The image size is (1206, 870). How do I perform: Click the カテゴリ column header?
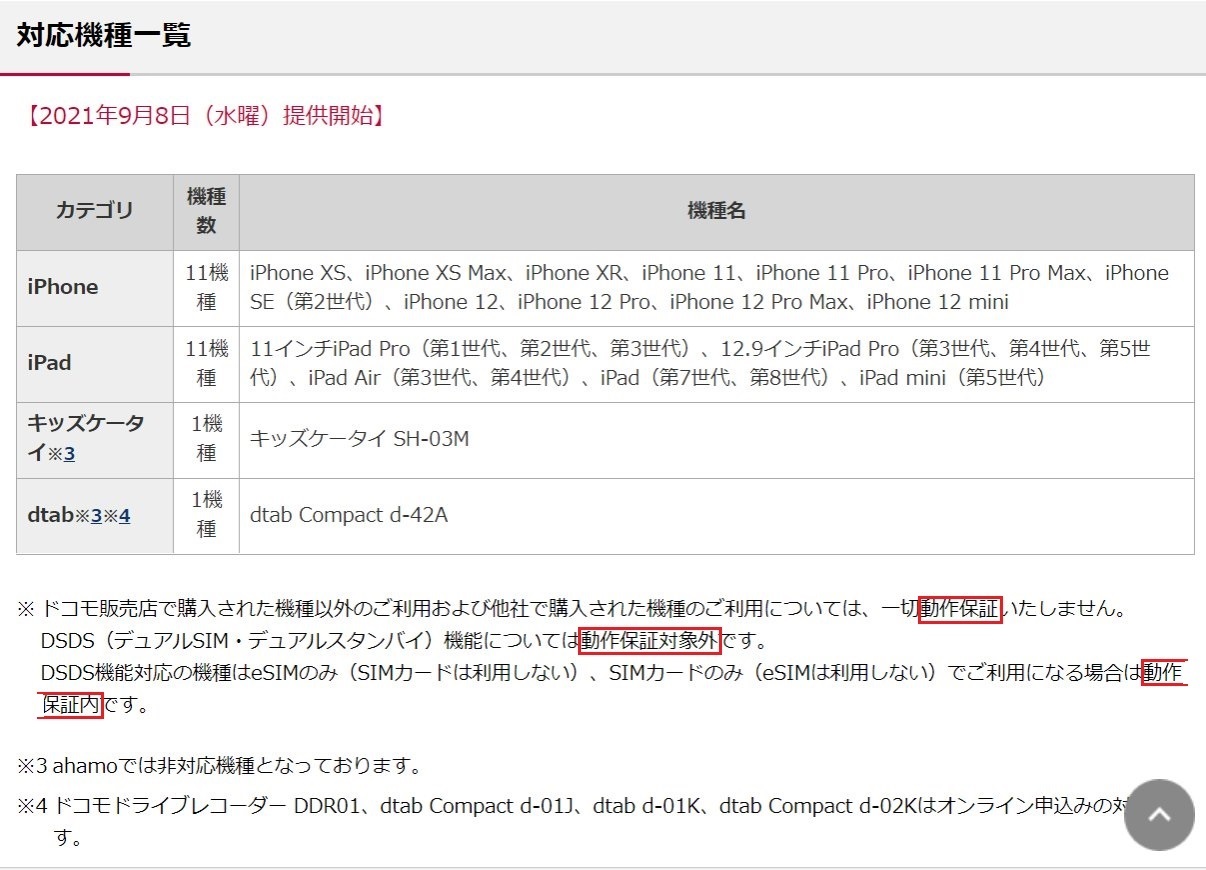click(x=95, y=212)
